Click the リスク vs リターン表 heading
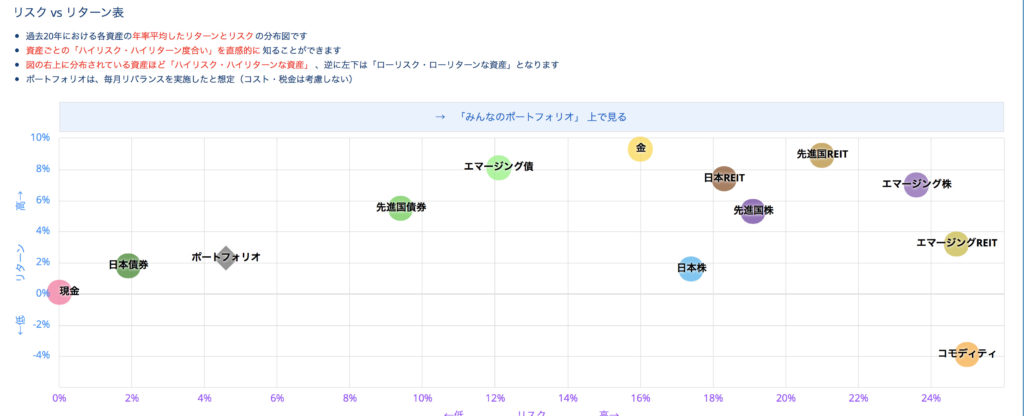The width and height of the screenshot is (1024, 416). click(x=69, y=12)
